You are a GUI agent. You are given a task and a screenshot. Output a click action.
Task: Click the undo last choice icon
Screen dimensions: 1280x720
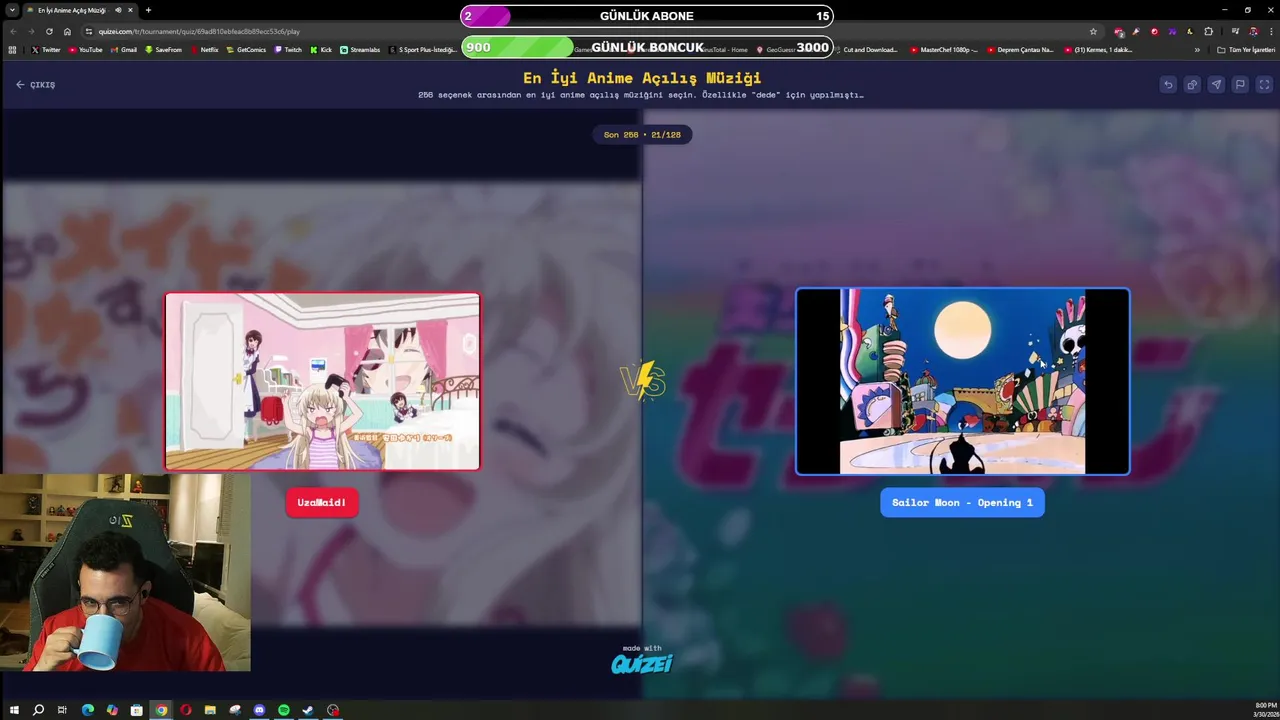coord(1168,85)
